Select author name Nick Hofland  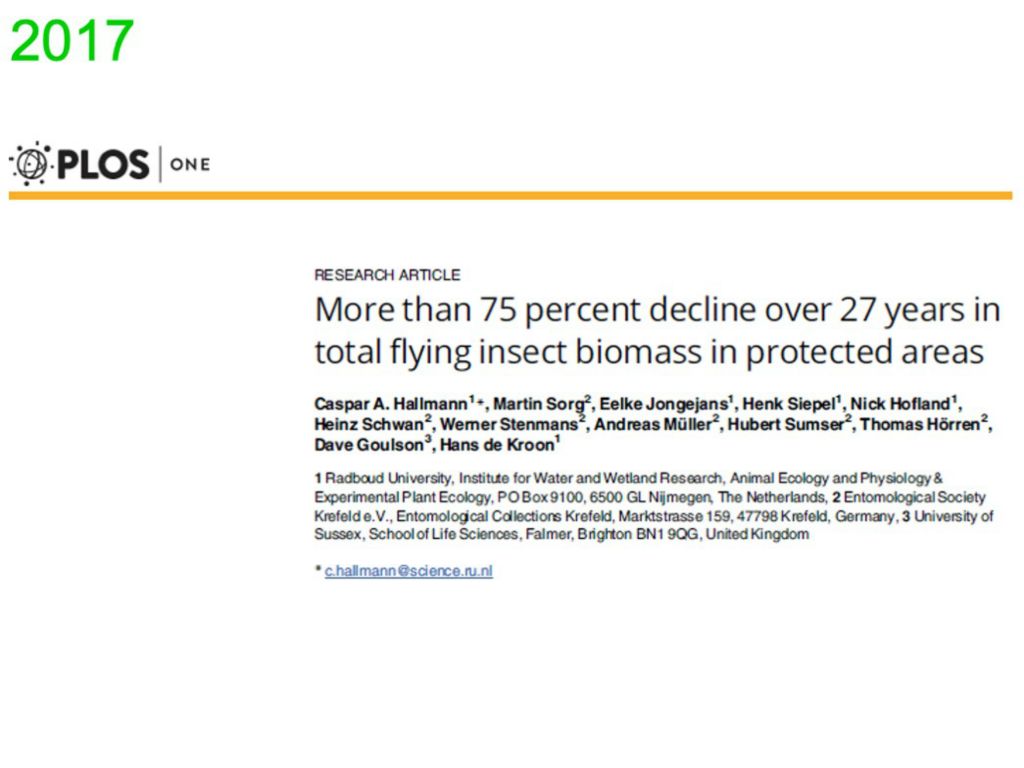click(900, 404)
